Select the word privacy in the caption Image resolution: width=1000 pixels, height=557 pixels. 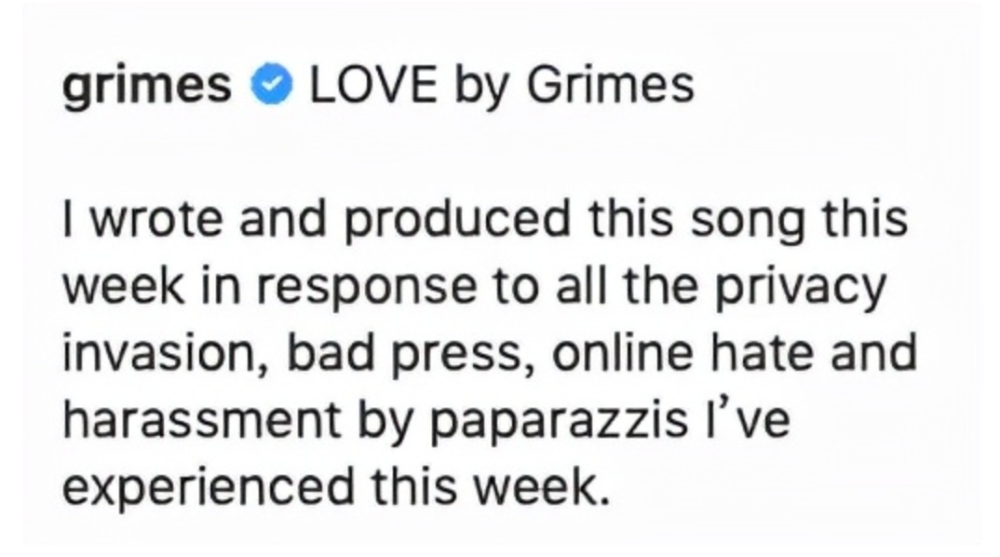(x=807, y=289)
